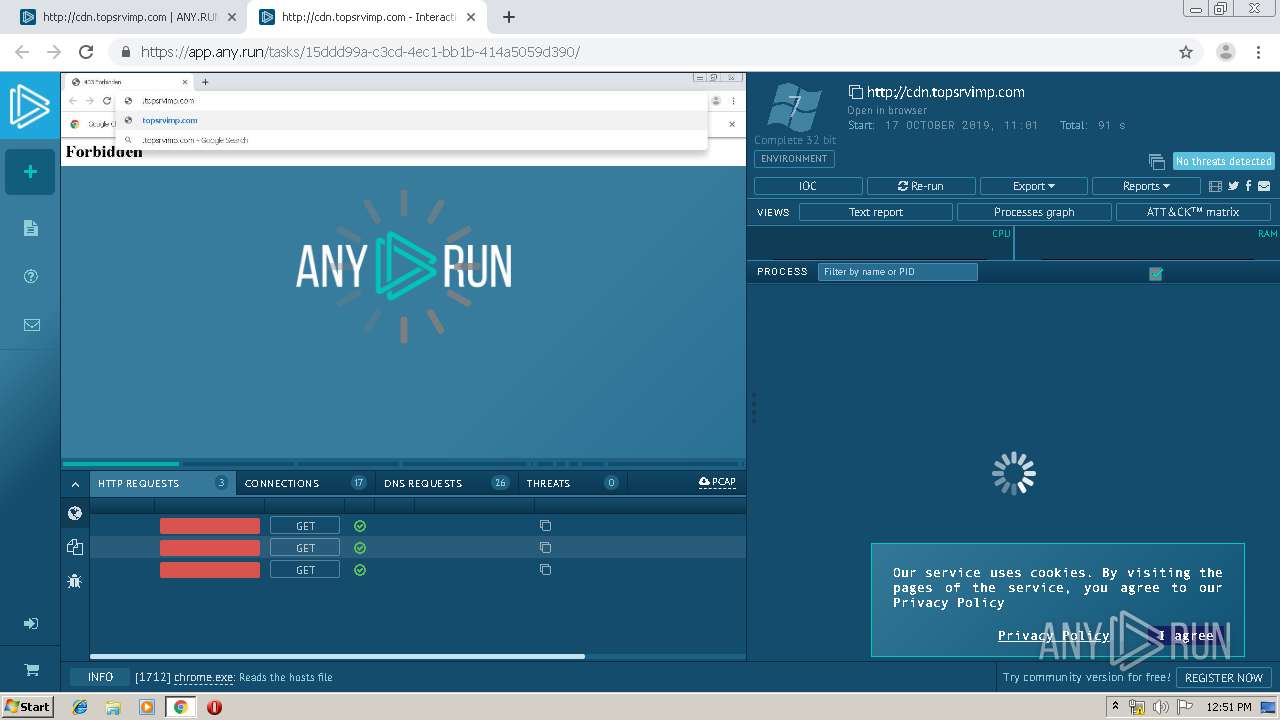Switch to DNS Requests tab
The width and height of the screenshot is (1280, 720).
coord(446,483)
